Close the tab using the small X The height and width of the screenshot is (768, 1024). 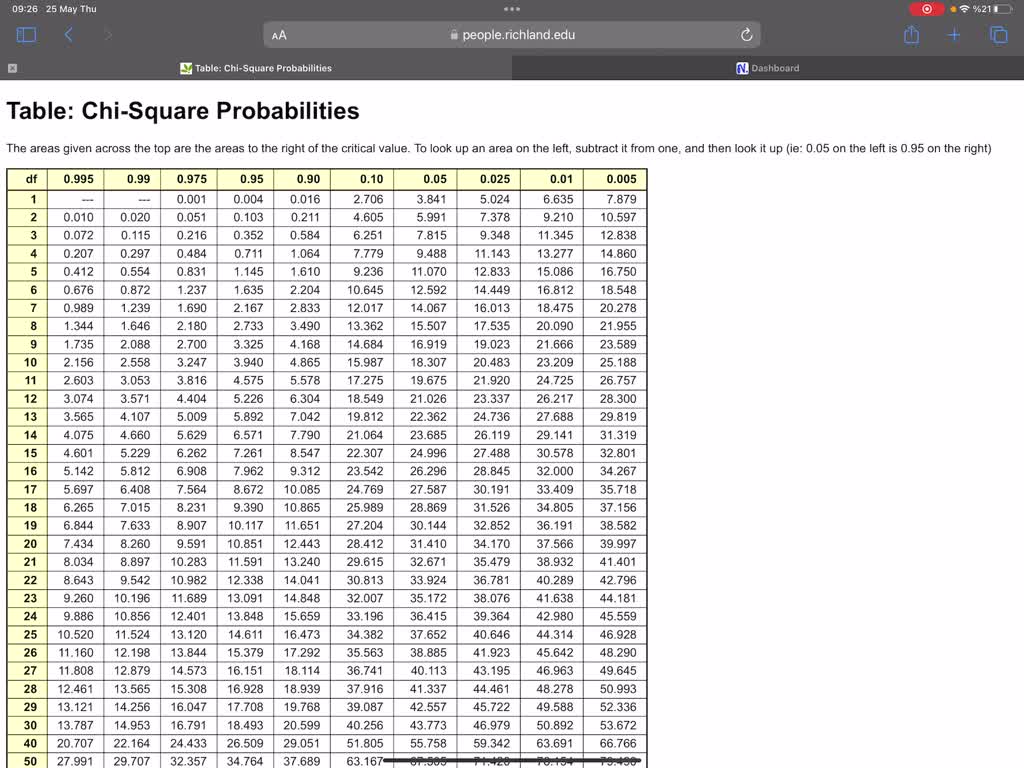10,68
